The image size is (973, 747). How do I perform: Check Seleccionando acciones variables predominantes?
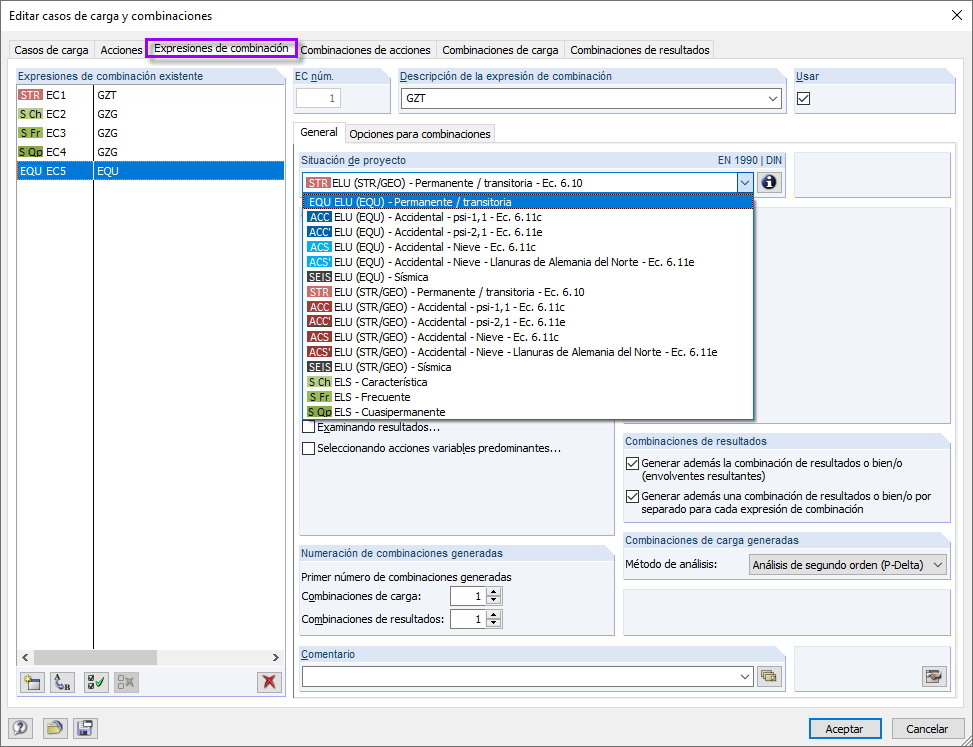click(307, 448)
